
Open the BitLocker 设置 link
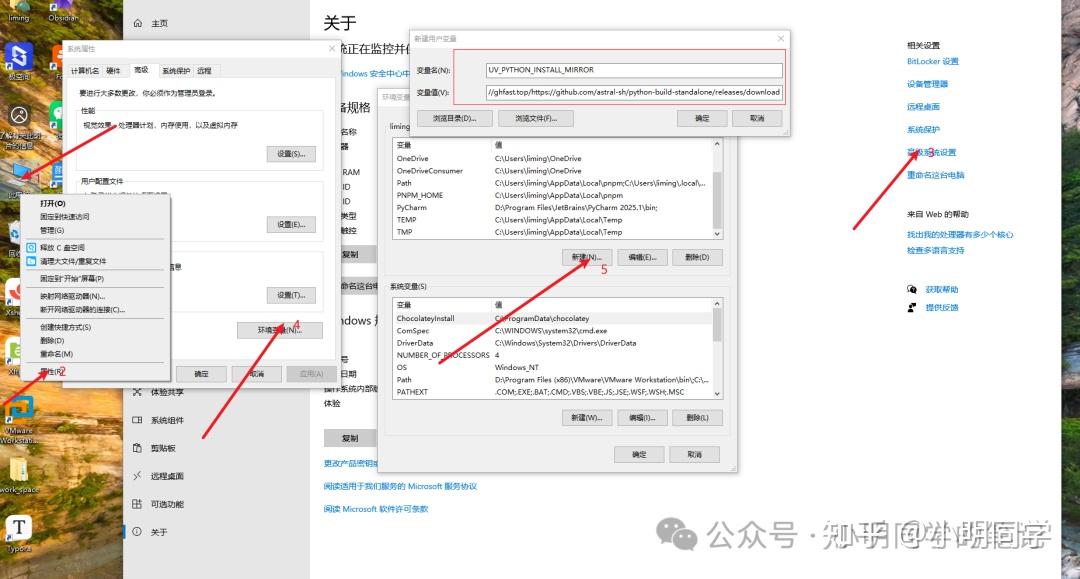(933, 61)
